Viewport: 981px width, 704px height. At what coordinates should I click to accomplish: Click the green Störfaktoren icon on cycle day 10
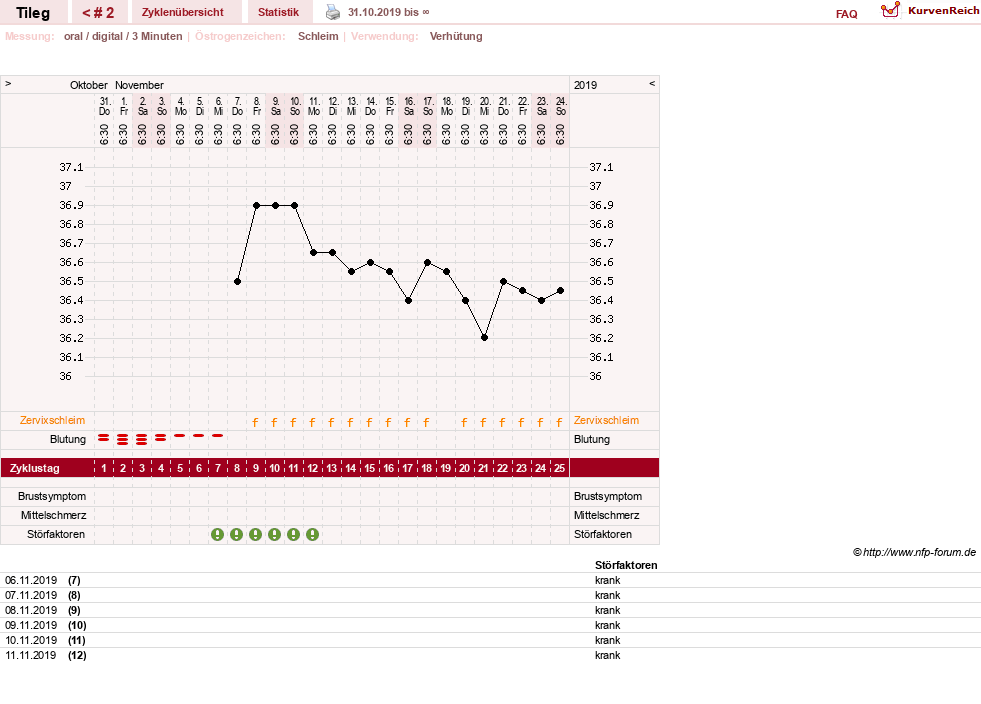[275, 534]
